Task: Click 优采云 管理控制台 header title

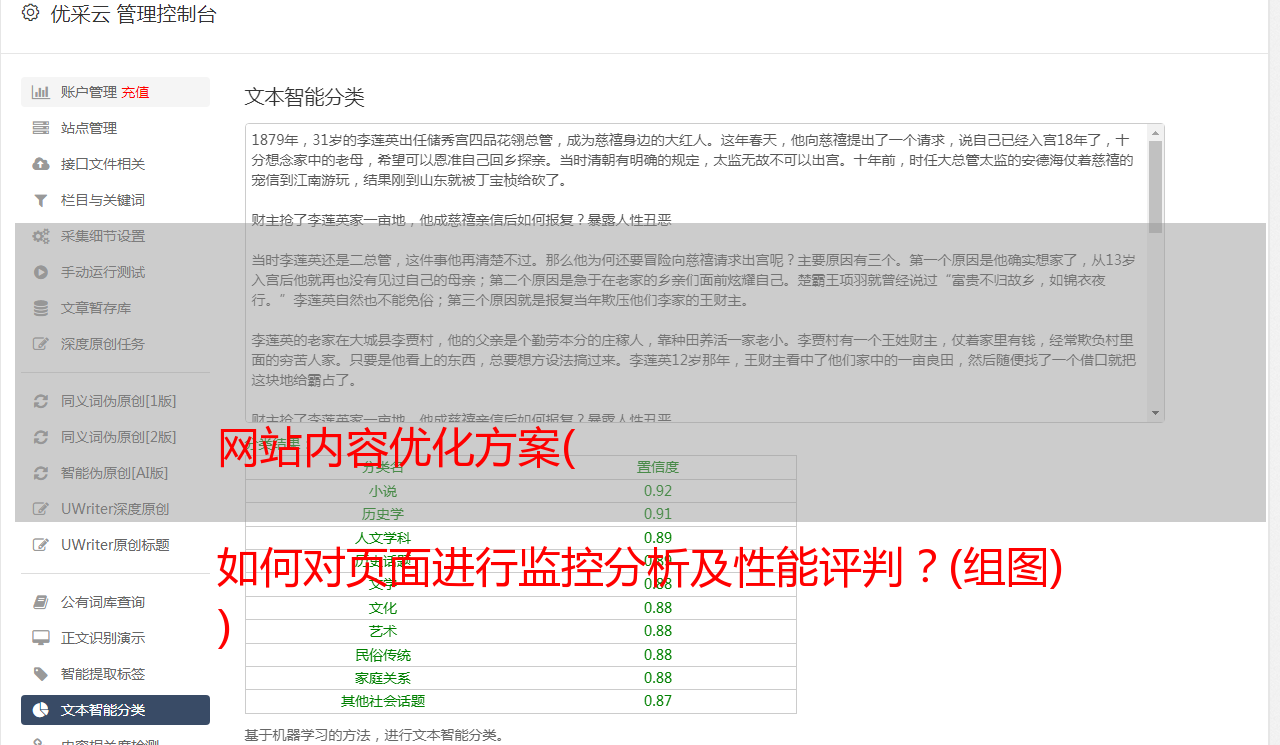Action: click(133, 14)
